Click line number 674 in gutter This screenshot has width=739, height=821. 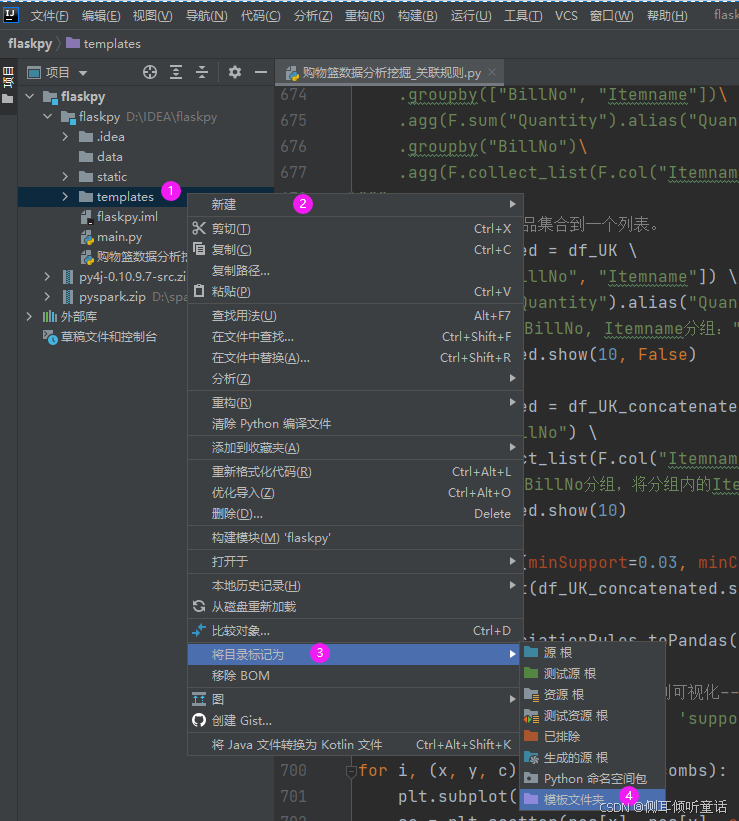pyautogui.click(x=293, y=94)
